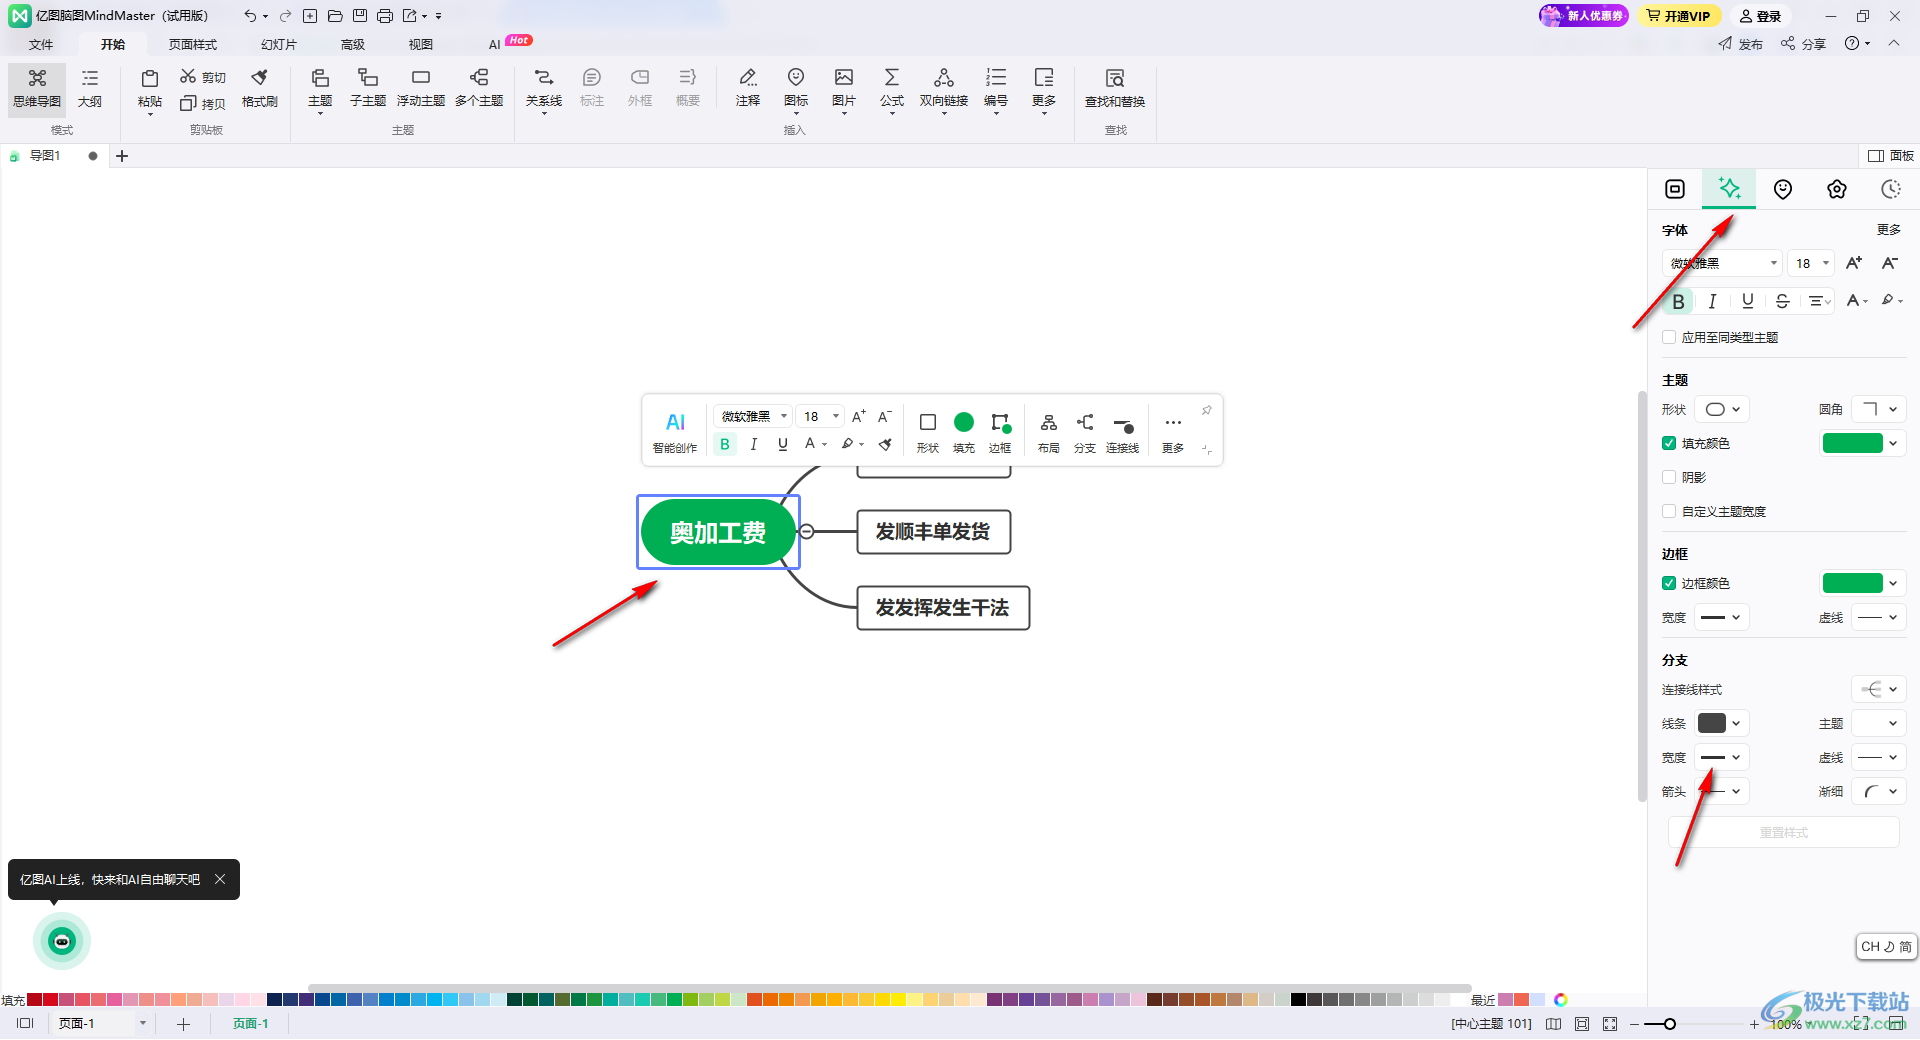Click the 发布 publish button
Viewport: 1920px width, 1040px height.
click(x=1741, y=44)
